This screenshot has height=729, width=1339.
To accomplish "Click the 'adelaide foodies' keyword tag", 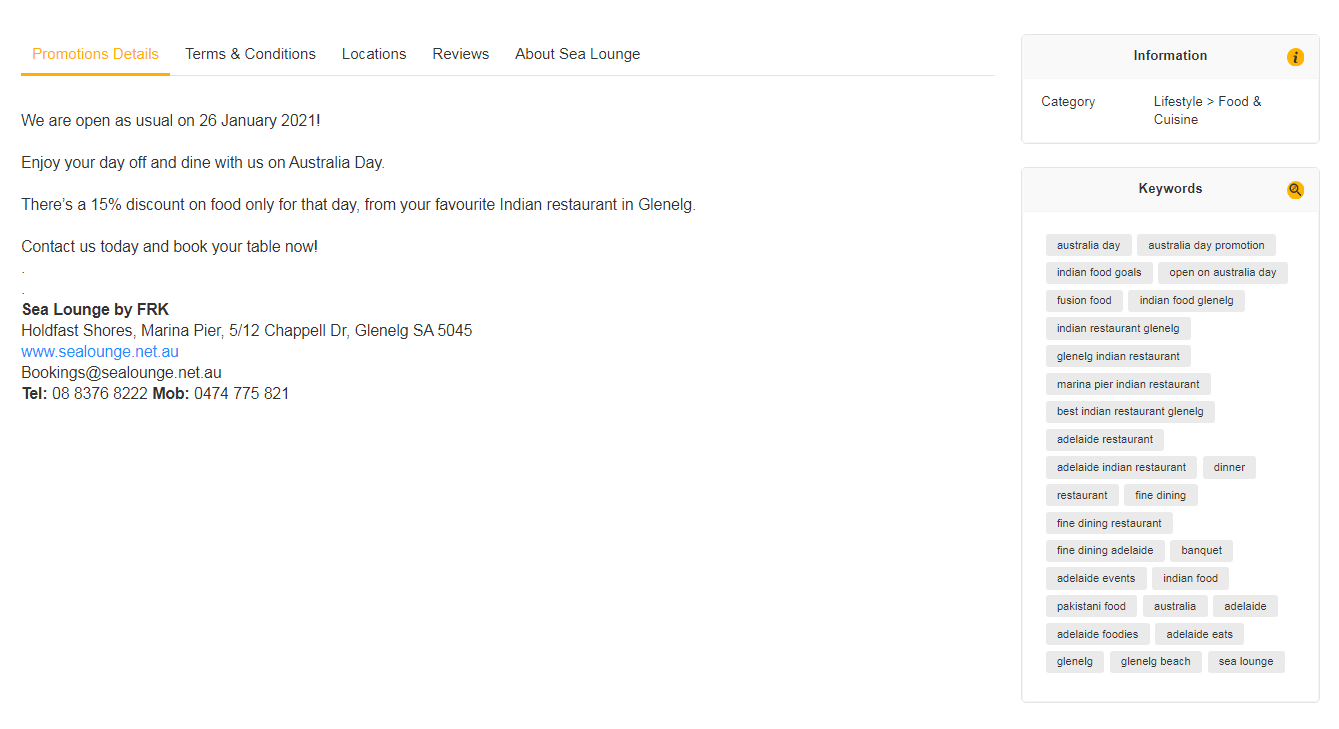I will 1097,634.
